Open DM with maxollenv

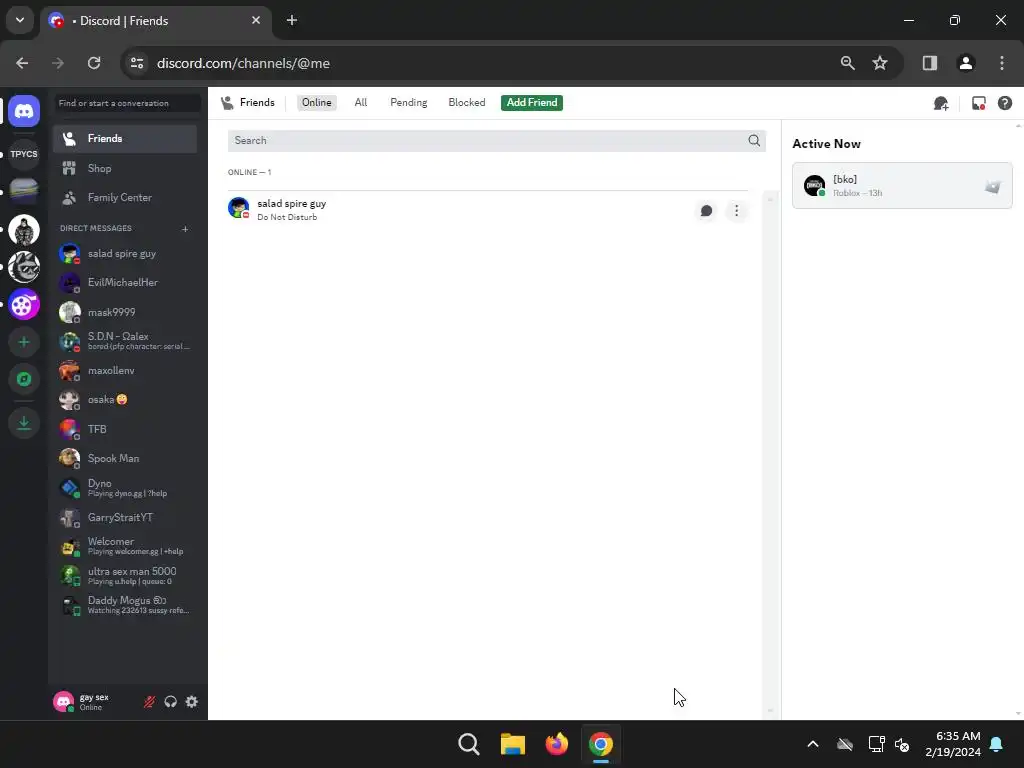point(125,370)
